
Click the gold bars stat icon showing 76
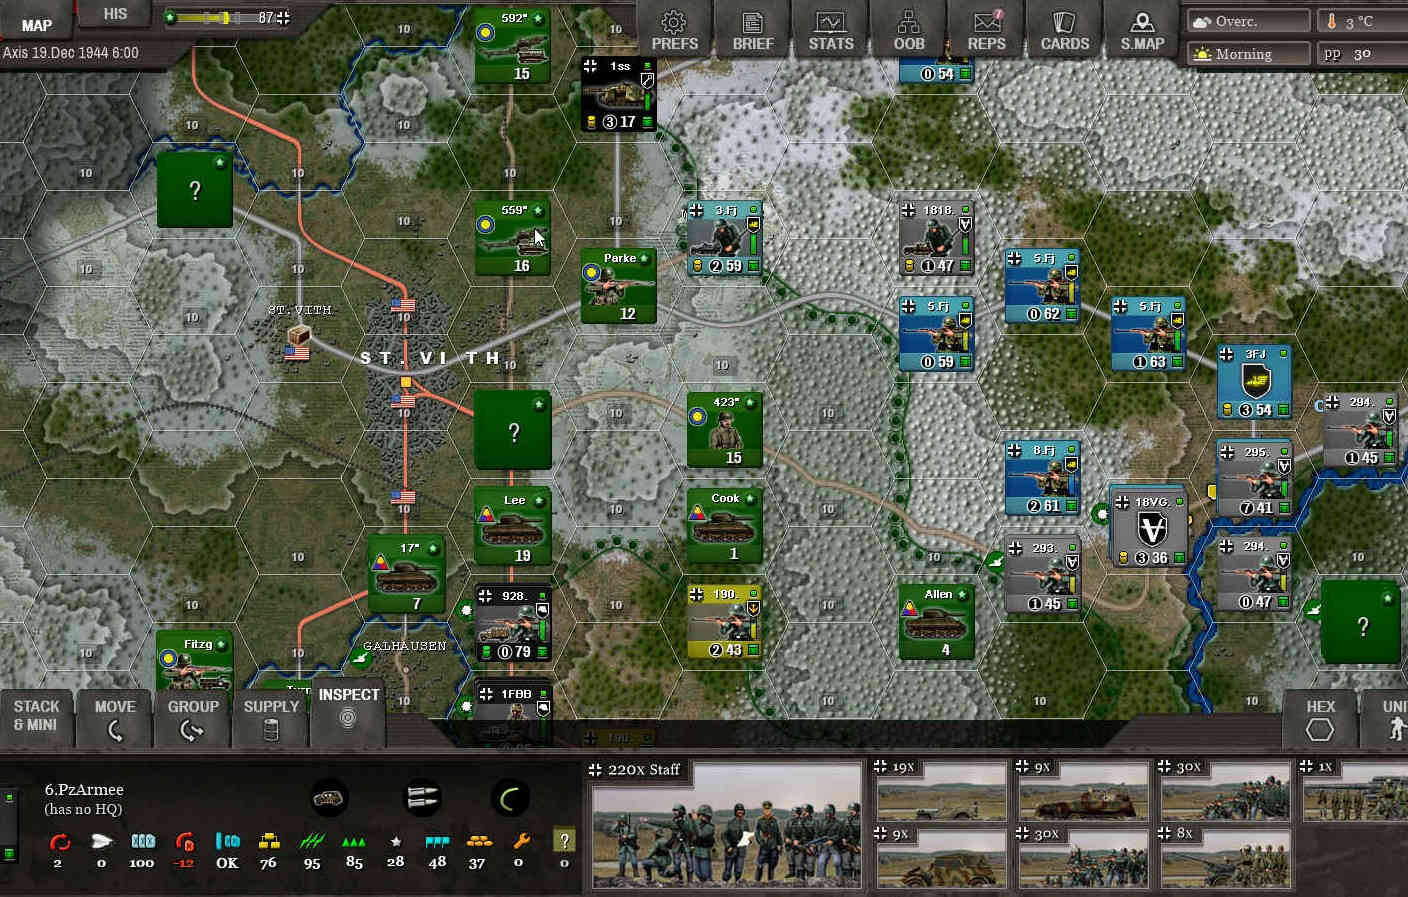pos(269,841)
